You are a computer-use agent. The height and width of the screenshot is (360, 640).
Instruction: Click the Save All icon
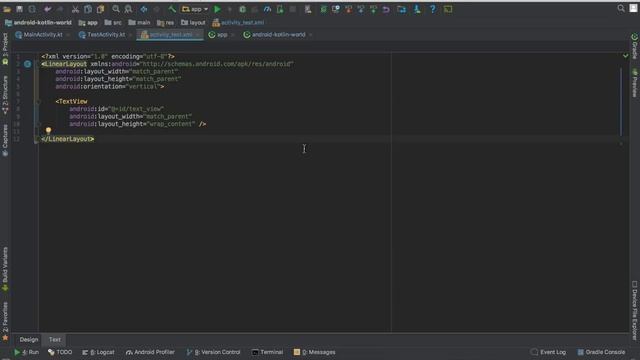coord(19,9)
